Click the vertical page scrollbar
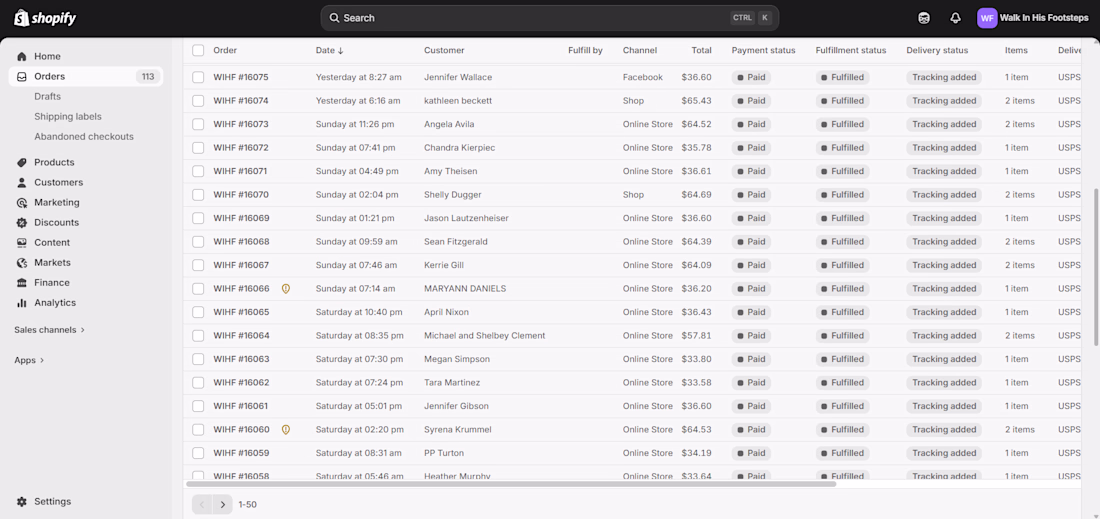1100x519 pixels. click(1096, 267)
